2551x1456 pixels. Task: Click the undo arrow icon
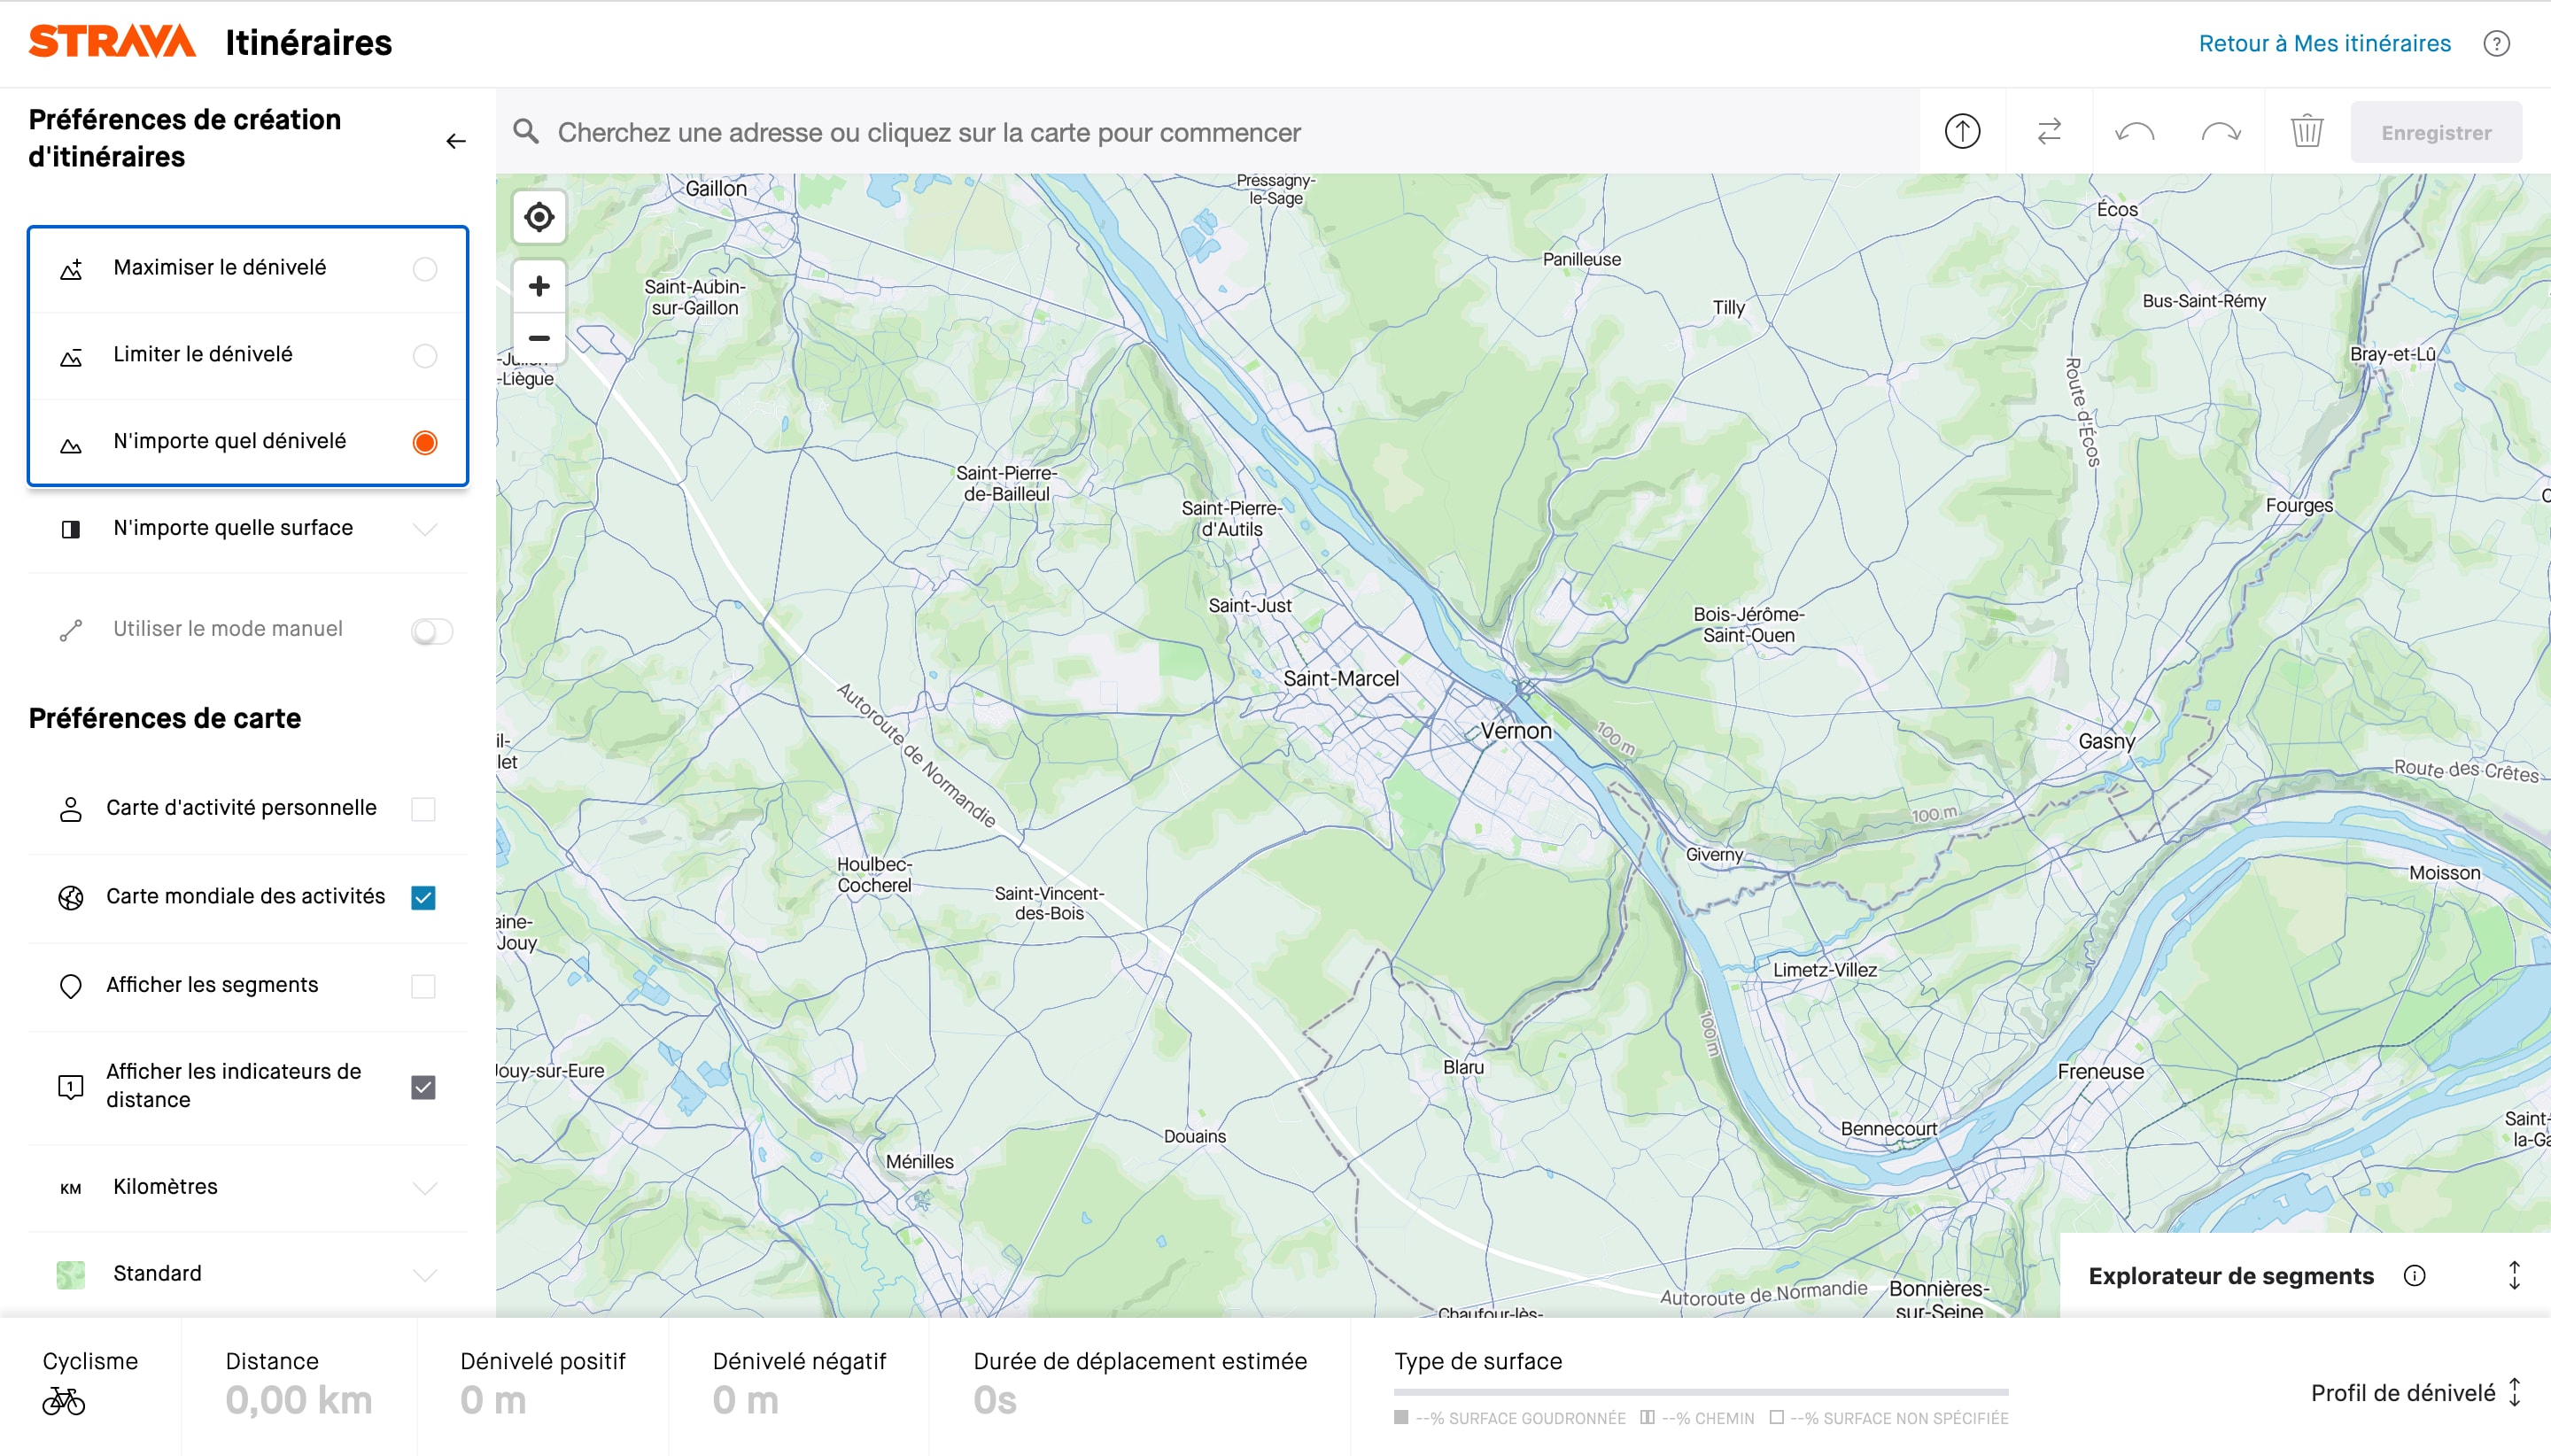[x=2135, y=131]
